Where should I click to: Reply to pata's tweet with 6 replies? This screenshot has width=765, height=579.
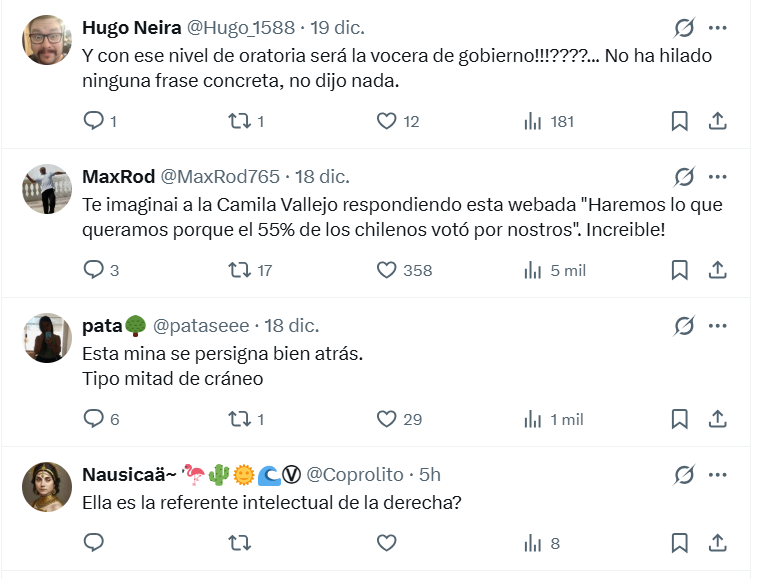click(x=93, y=419)
